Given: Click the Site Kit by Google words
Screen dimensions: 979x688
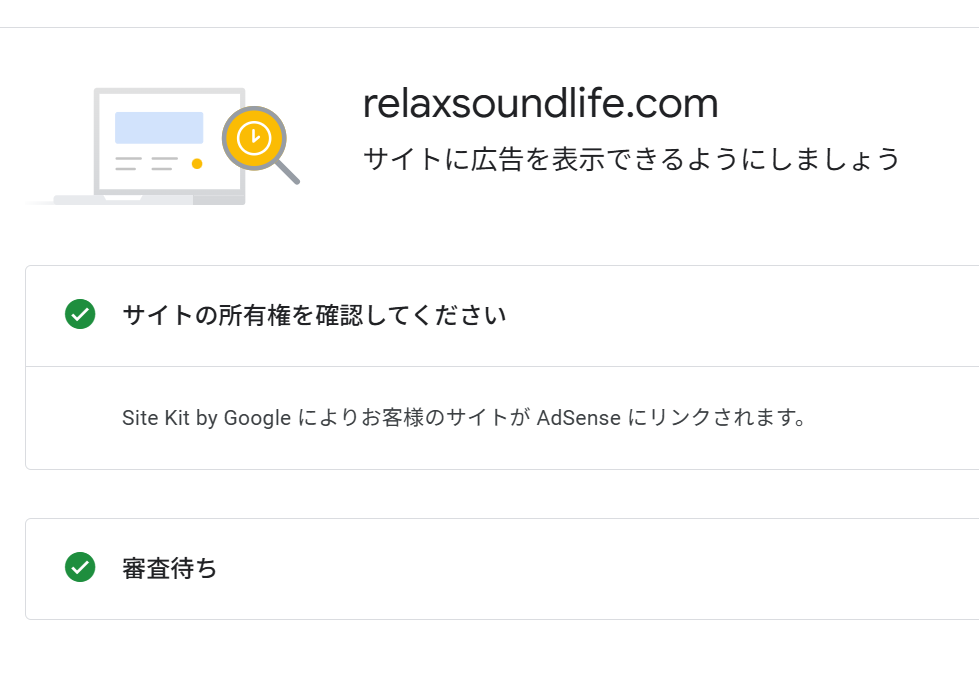Looking at the screenshot, I should coord(207,418).
